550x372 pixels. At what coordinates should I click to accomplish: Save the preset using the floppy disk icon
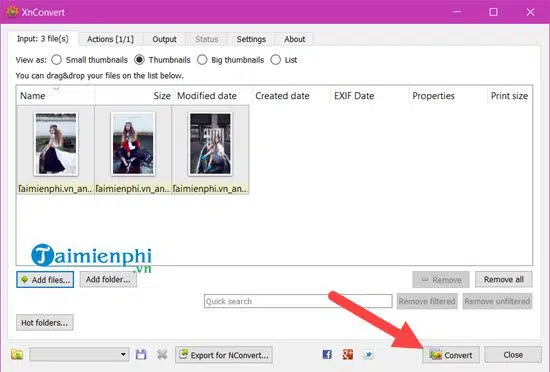click(x=141, y=354)
